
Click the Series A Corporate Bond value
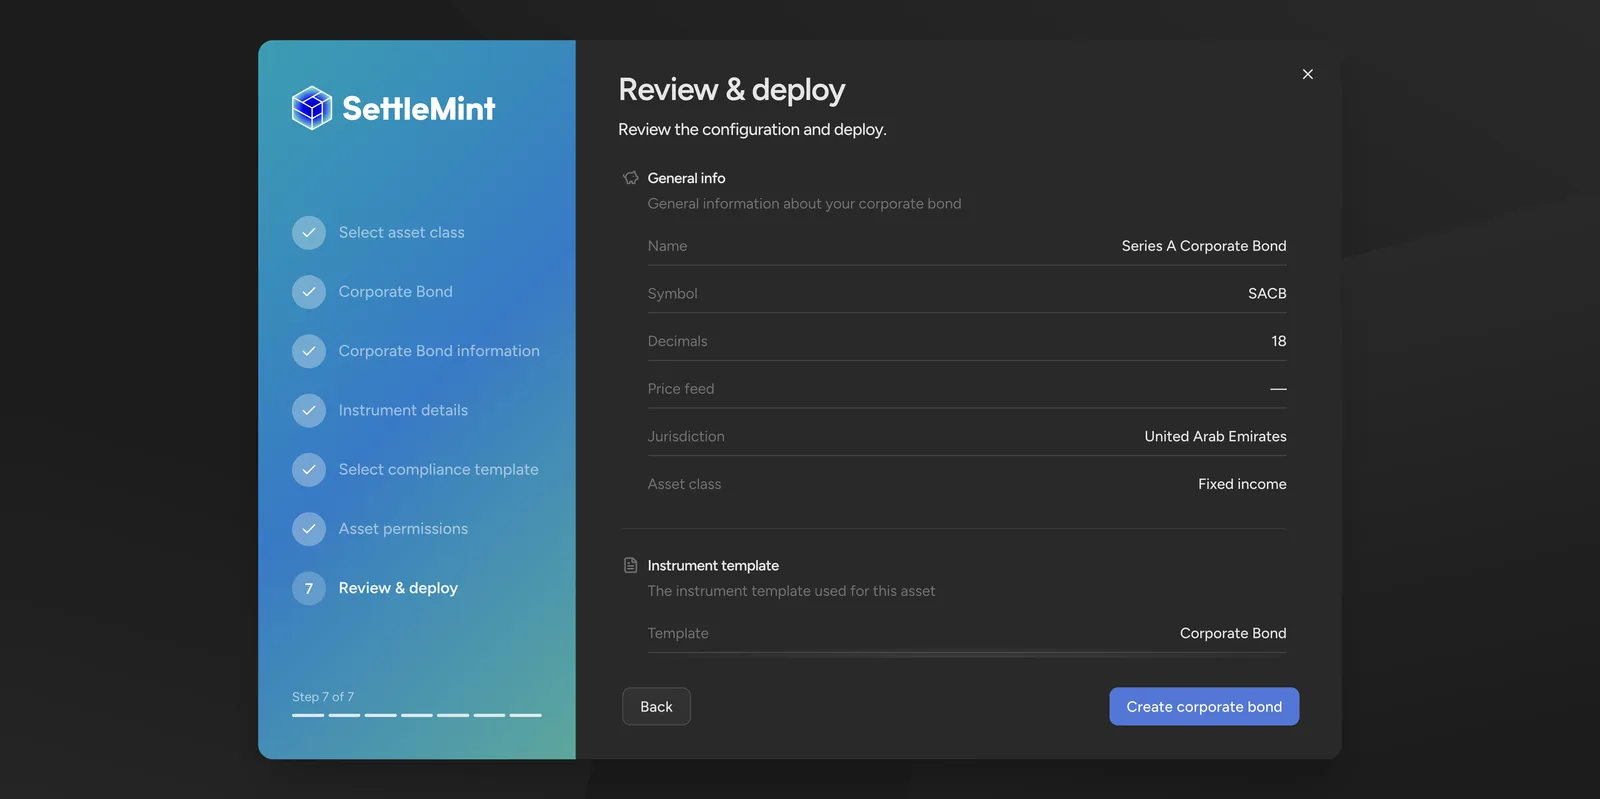click(x=1204, y=246)
